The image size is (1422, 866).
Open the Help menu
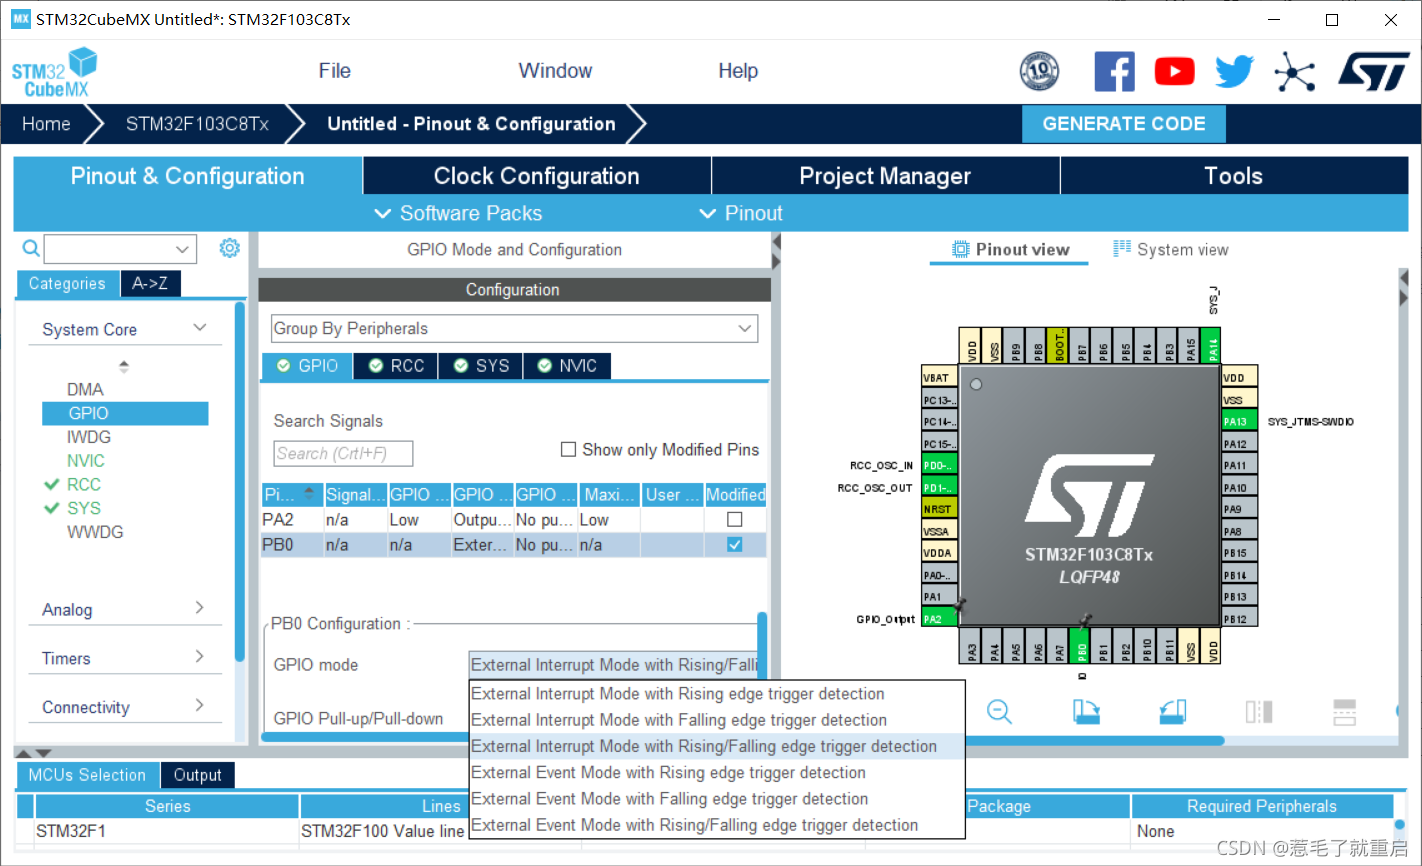tap(738, 71)
